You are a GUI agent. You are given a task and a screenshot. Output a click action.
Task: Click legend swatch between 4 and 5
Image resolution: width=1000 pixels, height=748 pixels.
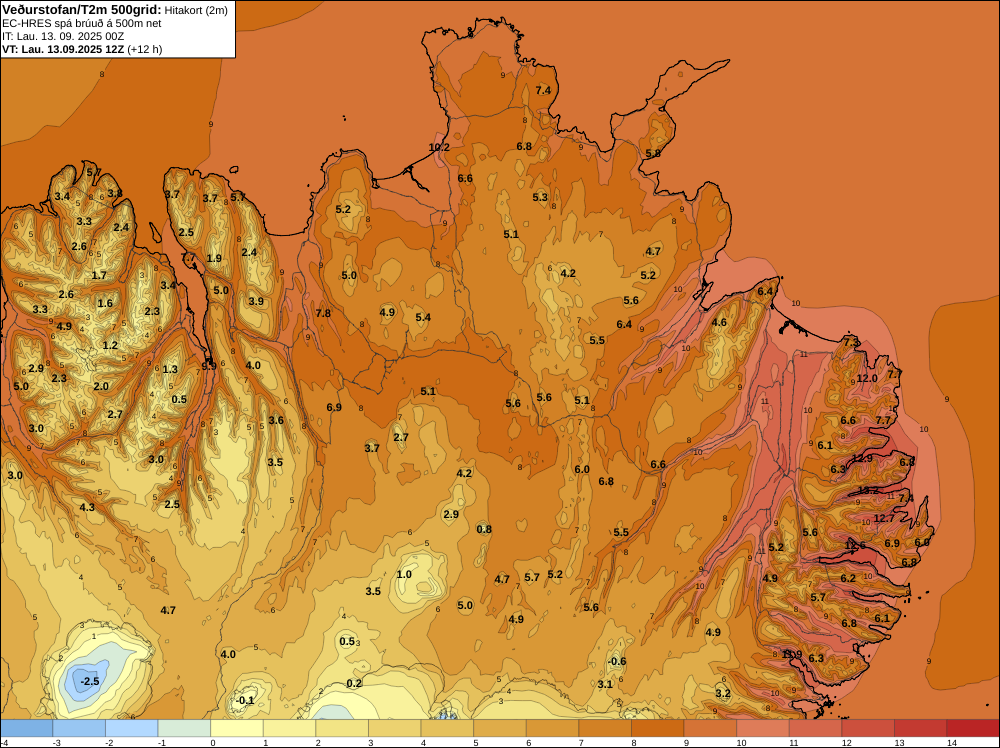(447, 728)
